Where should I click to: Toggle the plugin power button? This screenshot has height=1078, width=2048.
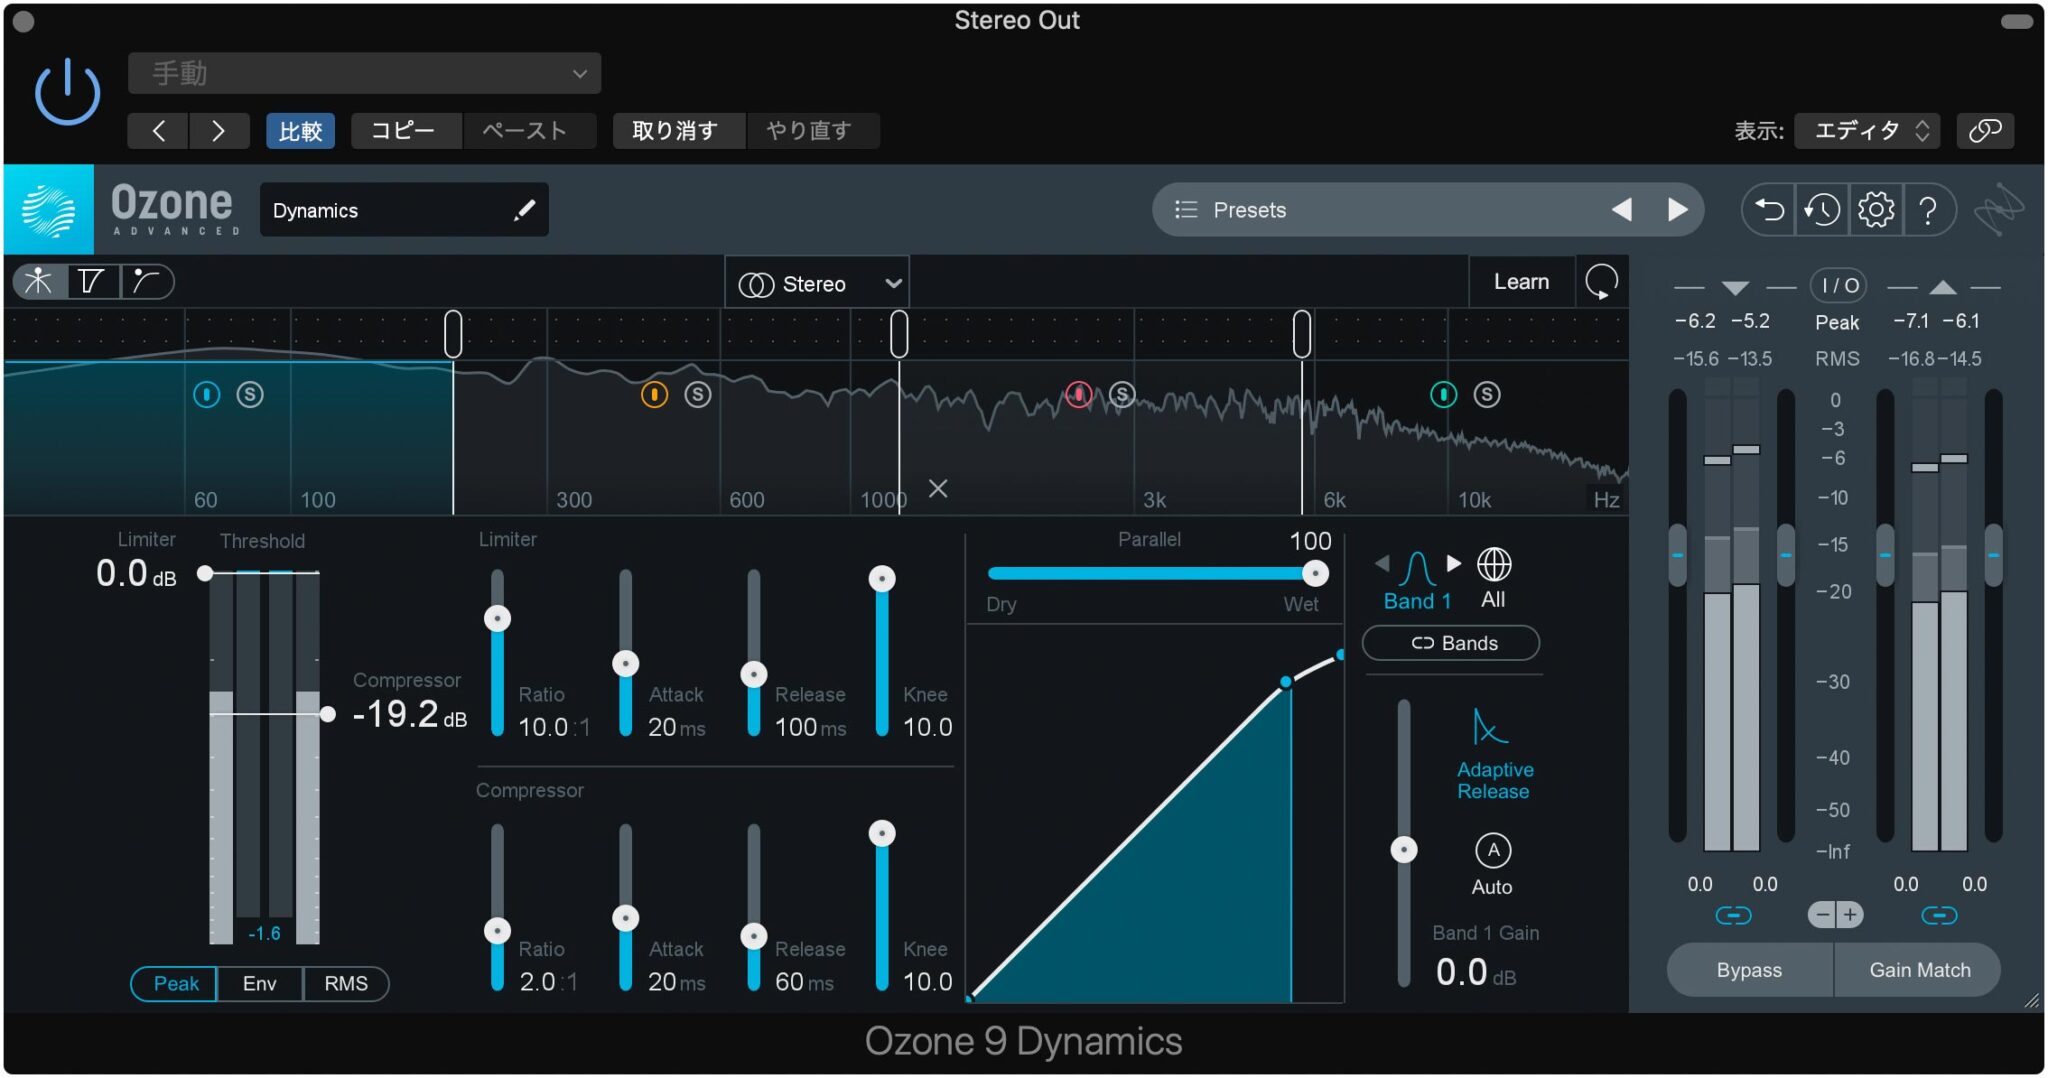coord(67,93)
